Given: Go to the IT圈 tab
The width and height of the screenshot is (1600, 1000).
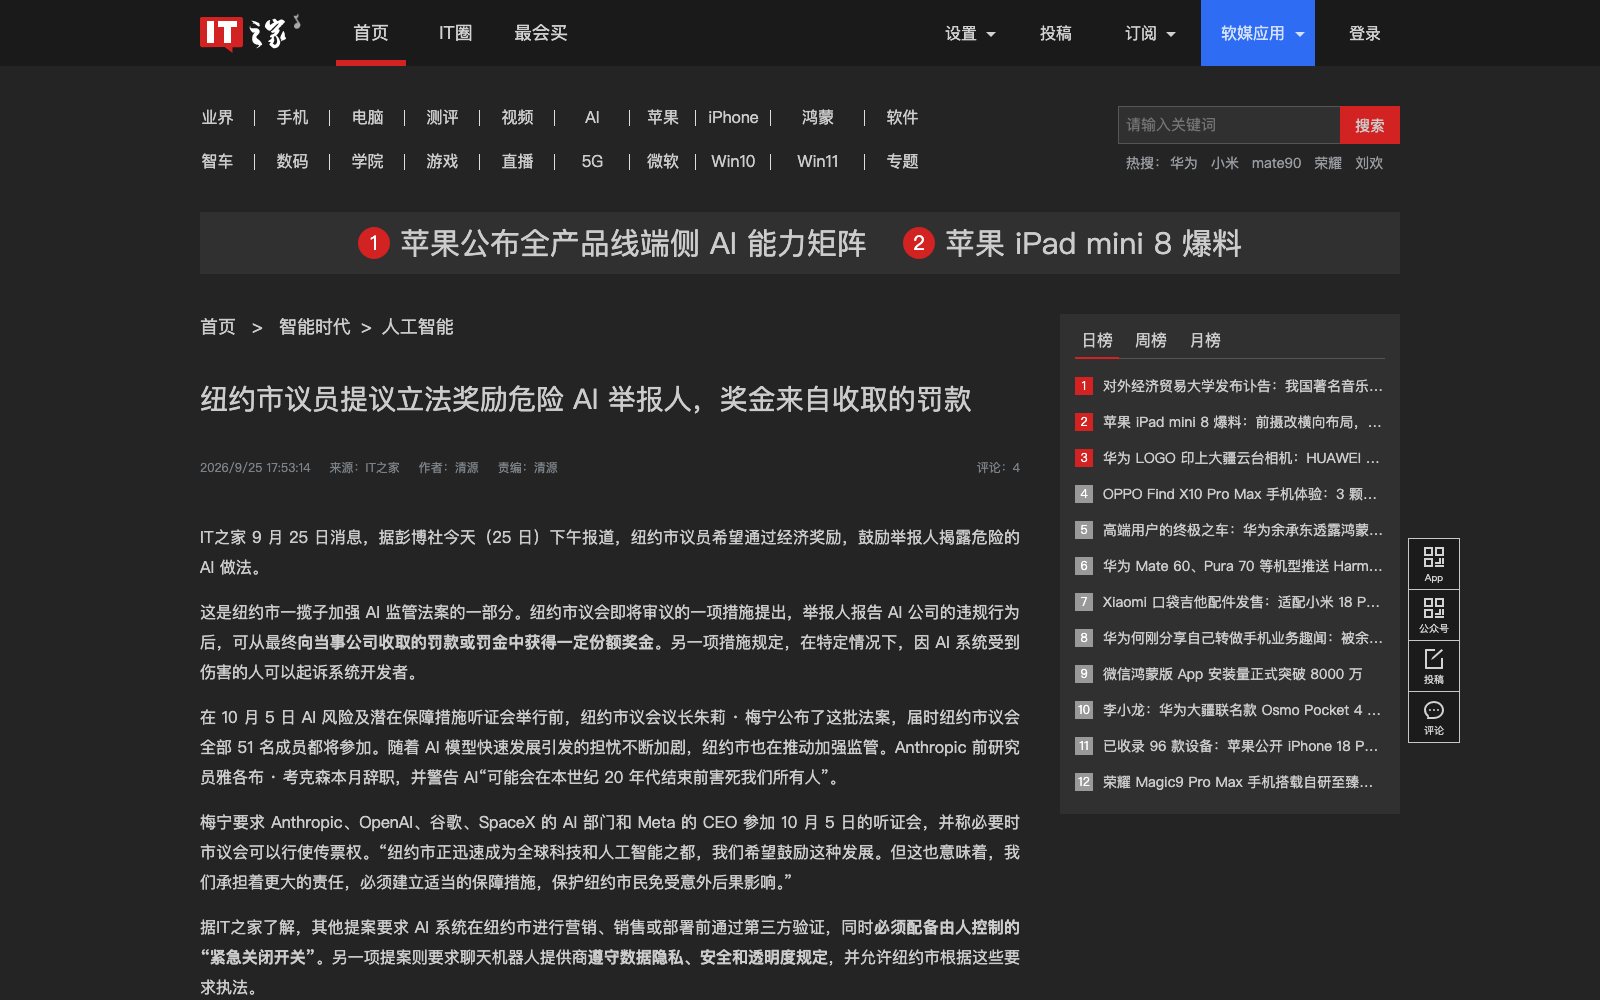Looking at the screenshot, I should [x=455, y=33].
